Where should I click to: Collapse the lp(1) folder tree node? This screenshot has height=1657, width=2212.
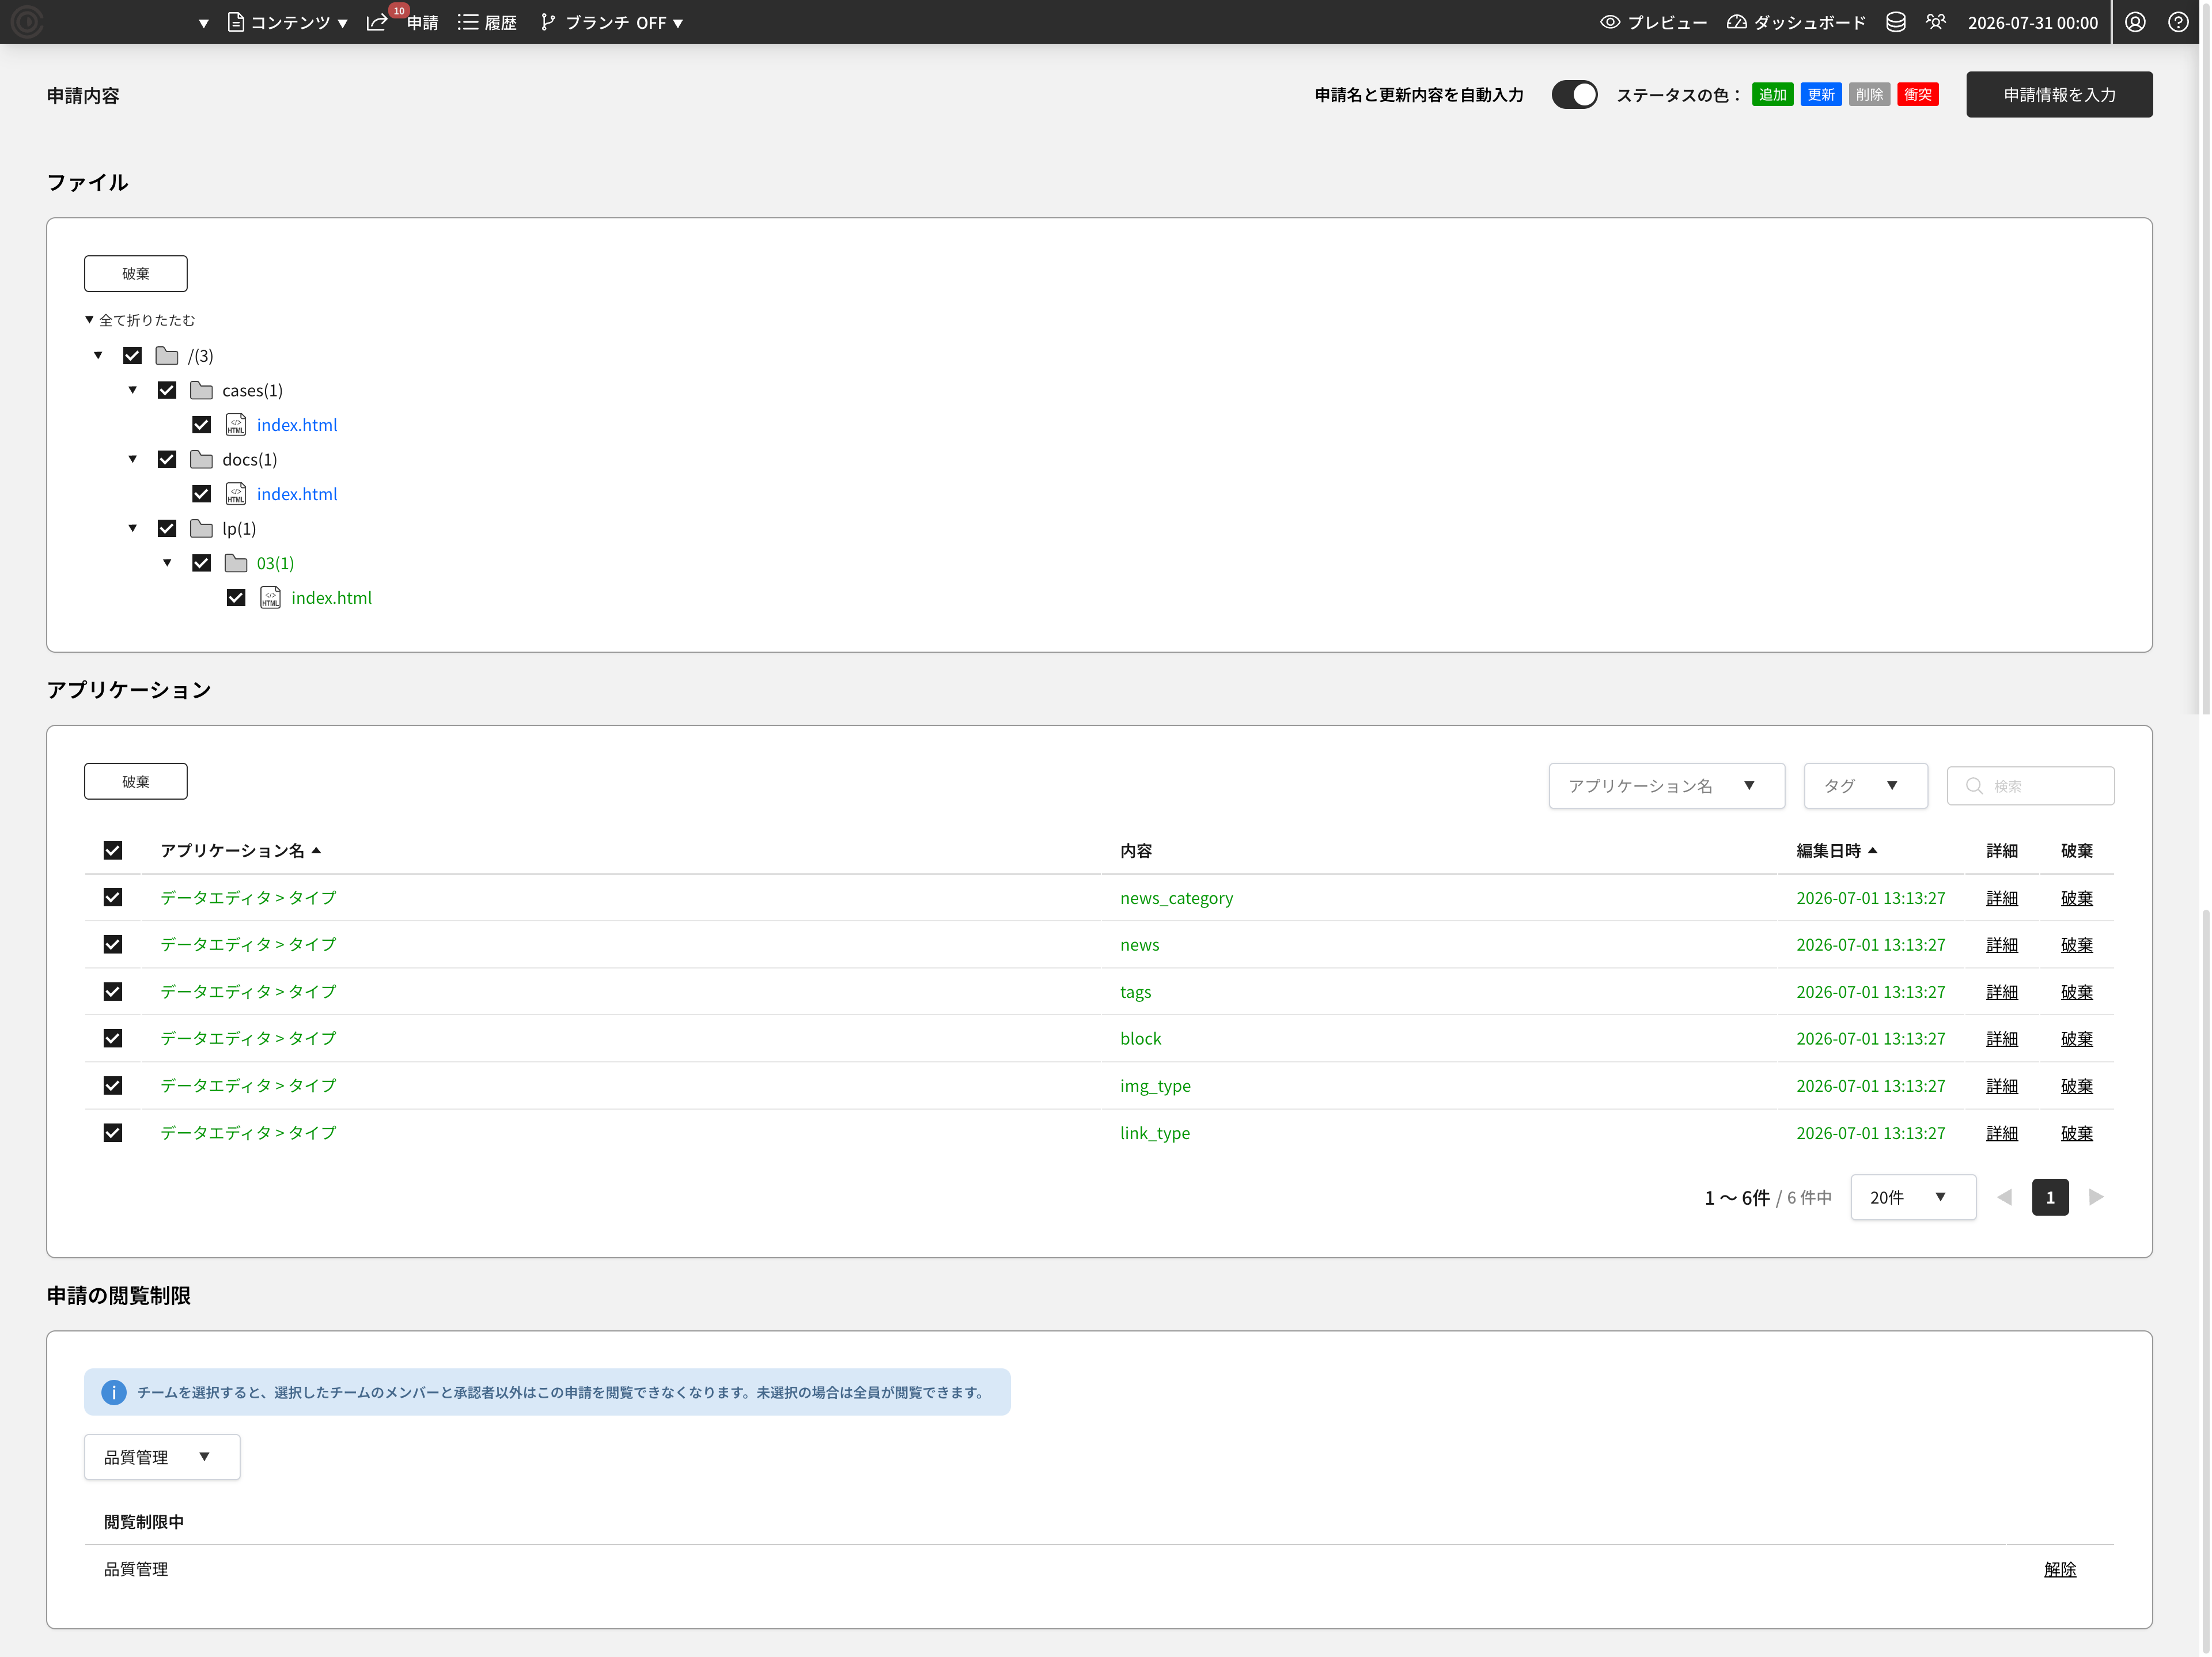(x=132, y=528)
